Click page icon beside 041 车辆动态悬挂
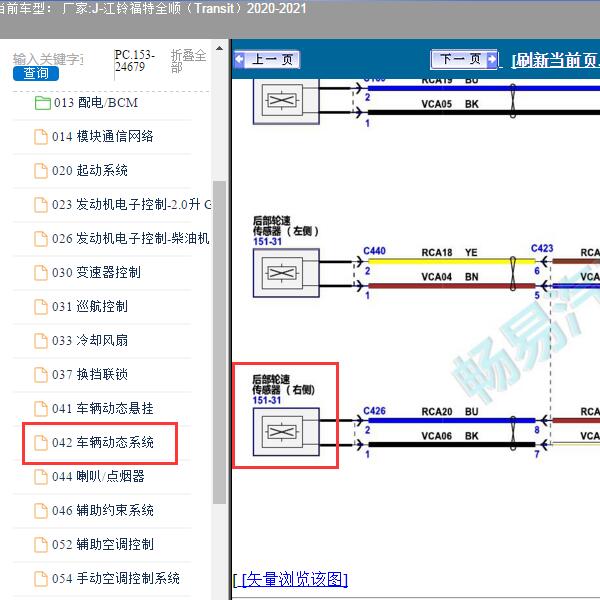The image size is (600, 600). (x=41, y=409)
